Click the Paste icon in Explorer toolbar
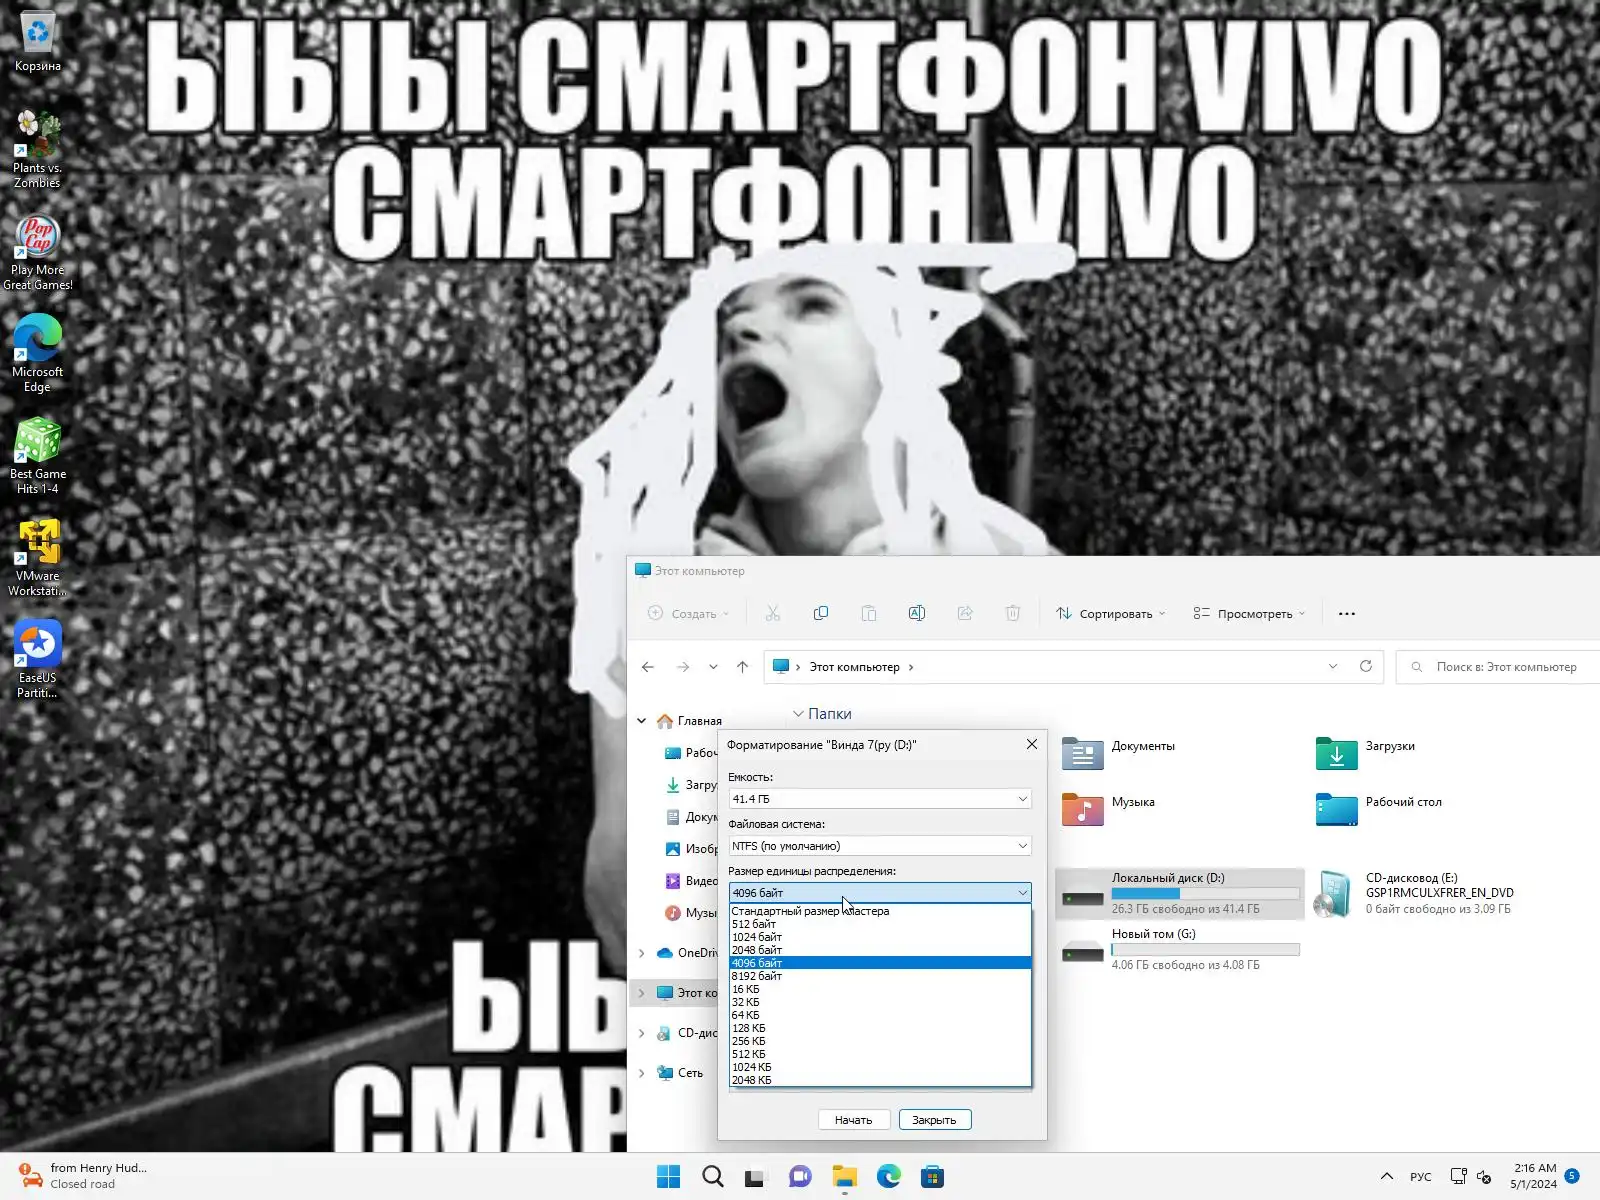This screenshot has width=1600, height=1200. 869,613
